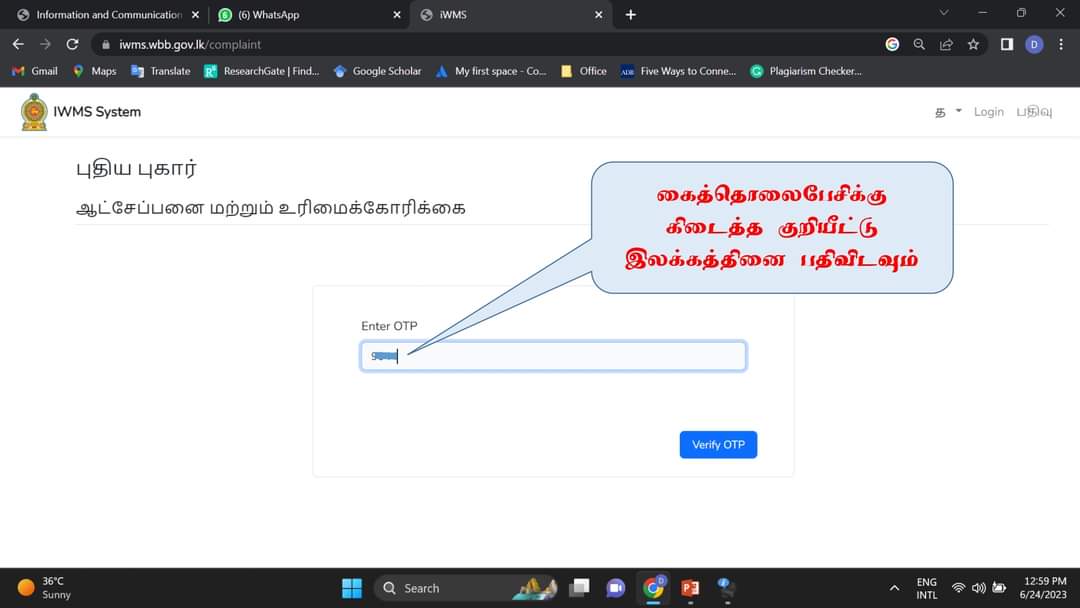Reload the page with refresh icon
The width and height of the screenshot is (1080, 608).
coord(72,44)
